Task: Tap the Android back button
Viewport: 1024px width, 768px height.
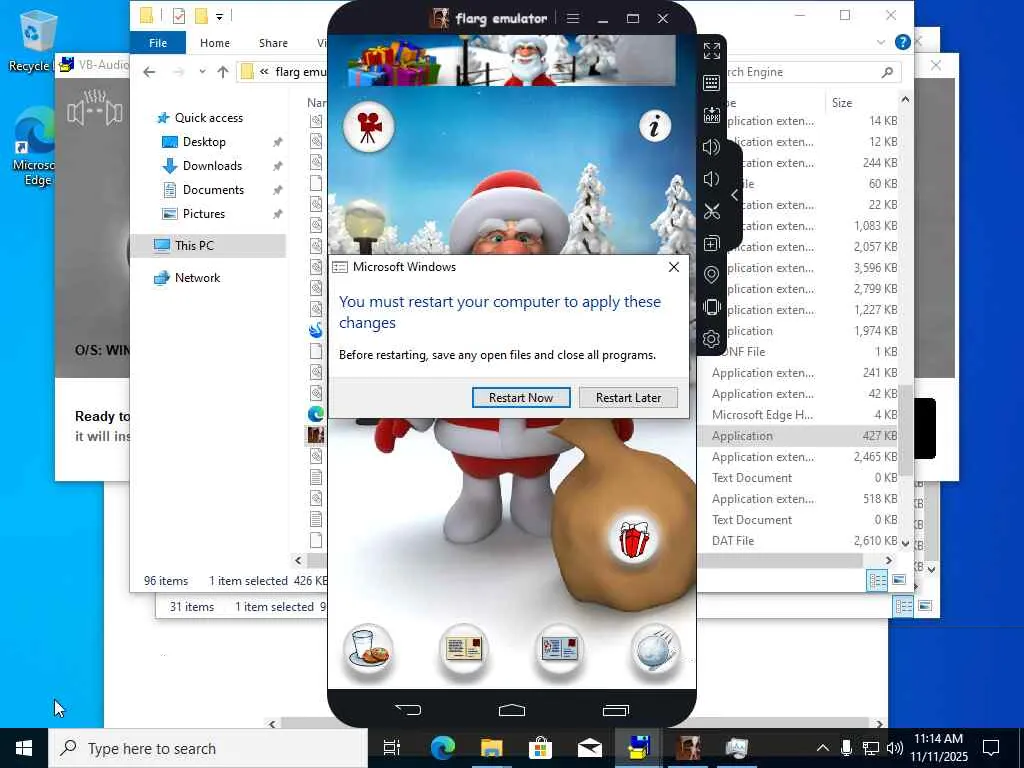Action: [408, 709]
